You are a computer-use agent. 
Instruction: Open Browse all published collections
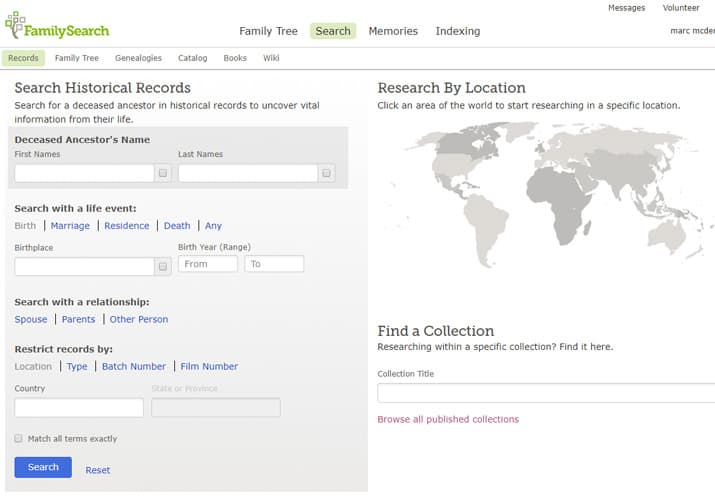pyautogui.click(x=448, y=419)
